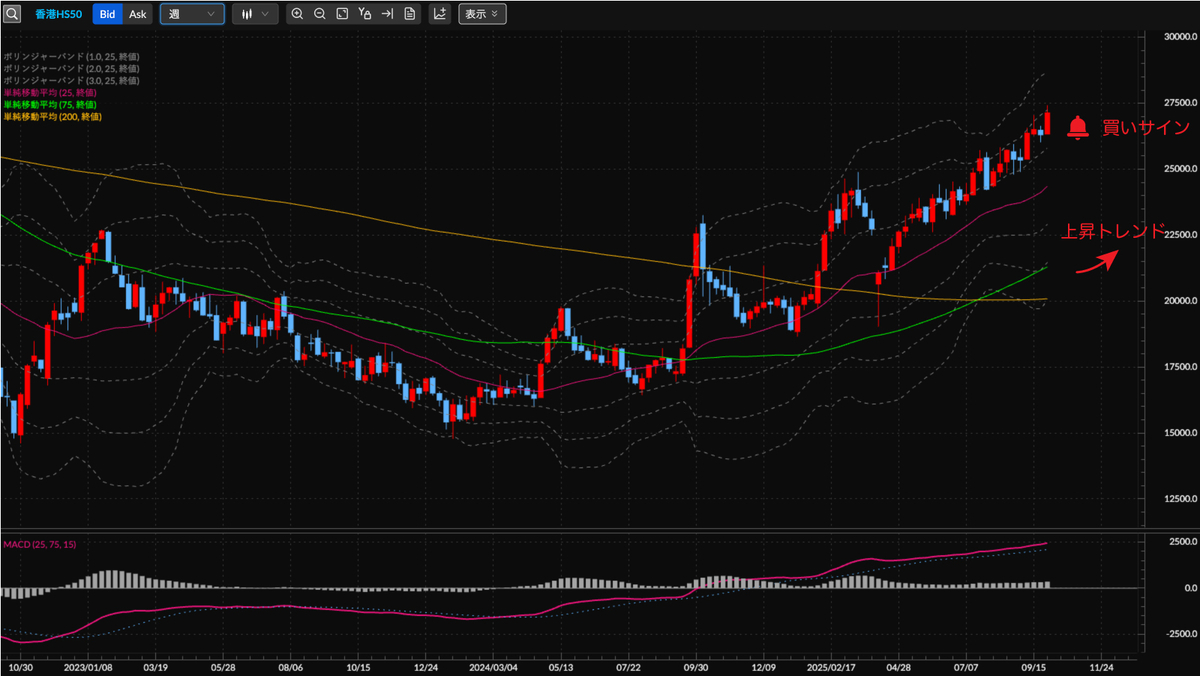Open the document report icon

point(410,14)
